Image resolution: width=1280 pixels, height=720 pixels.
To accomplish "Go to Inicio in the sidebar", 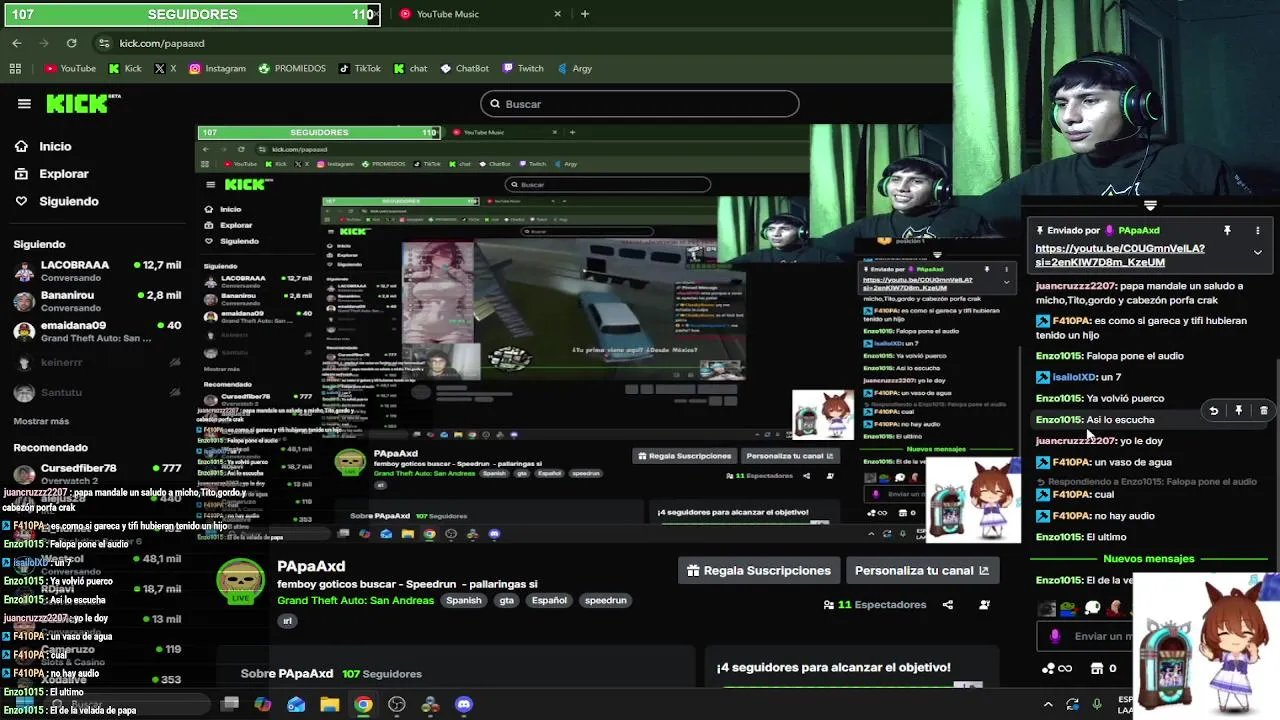I will pos(43,146).
